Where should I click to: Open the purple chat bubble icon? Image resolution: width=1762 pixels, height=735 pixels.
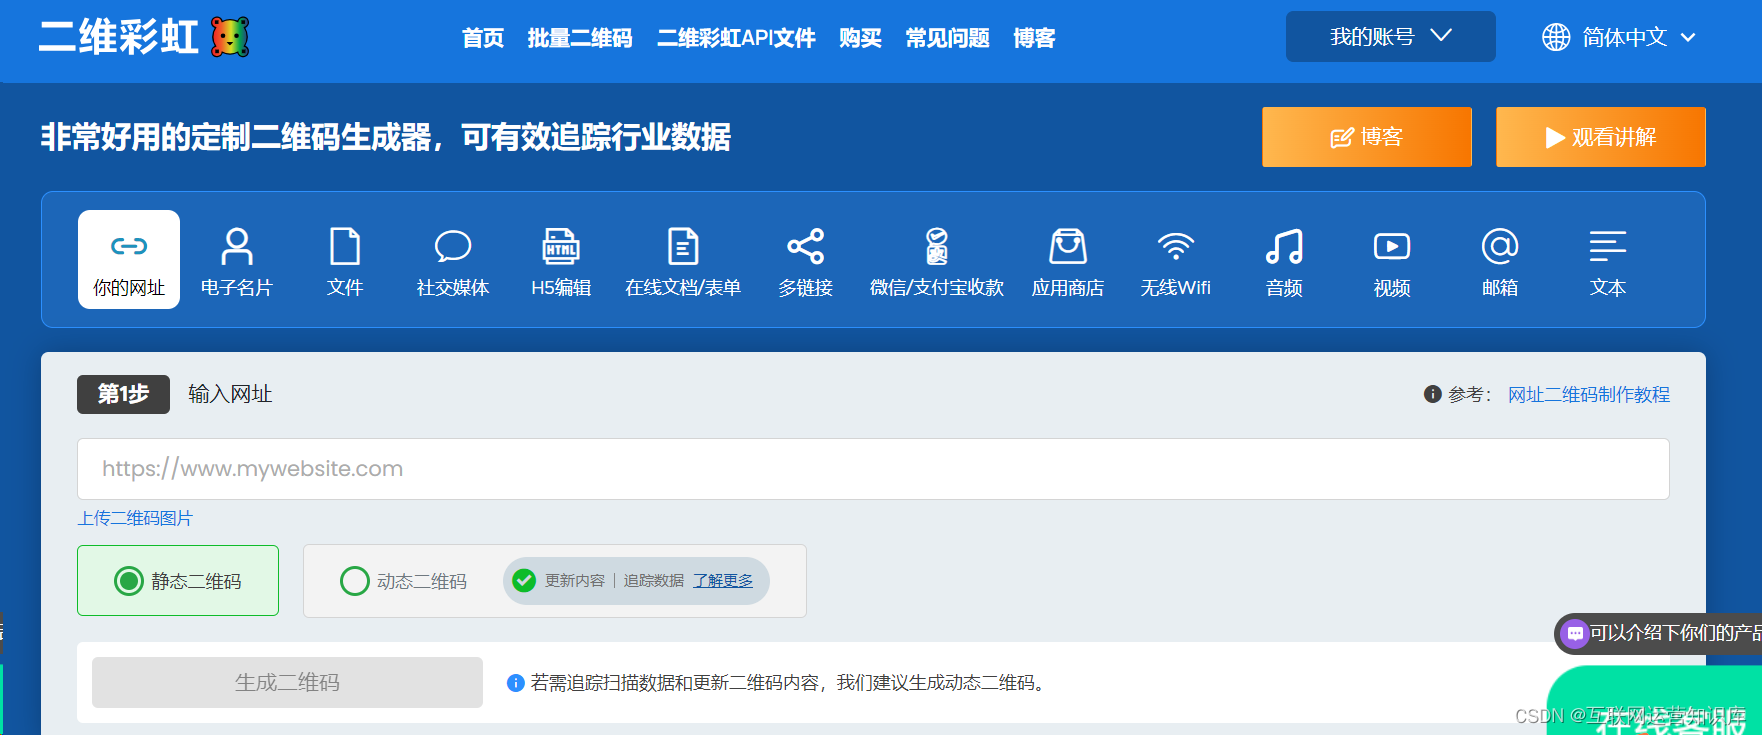[1575, 633]
